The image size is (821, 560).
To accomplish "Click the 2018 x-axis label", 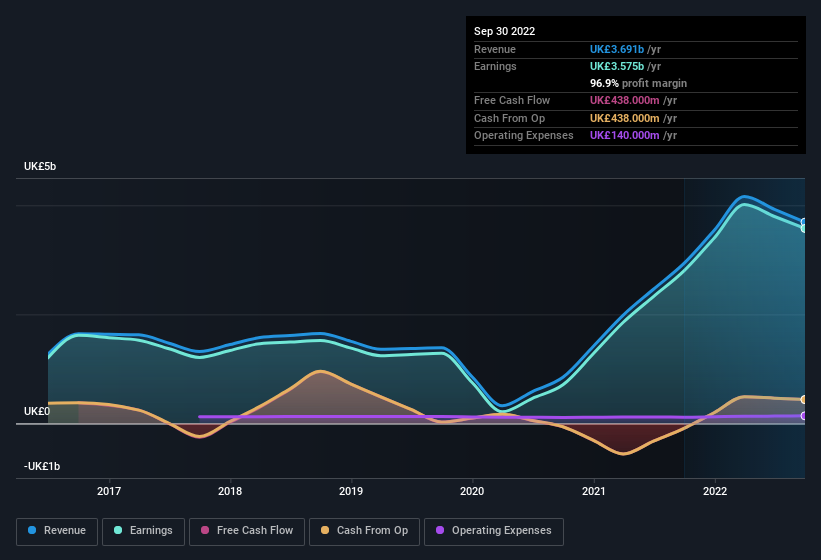I will pyautogui.click(x=230, y=491).
